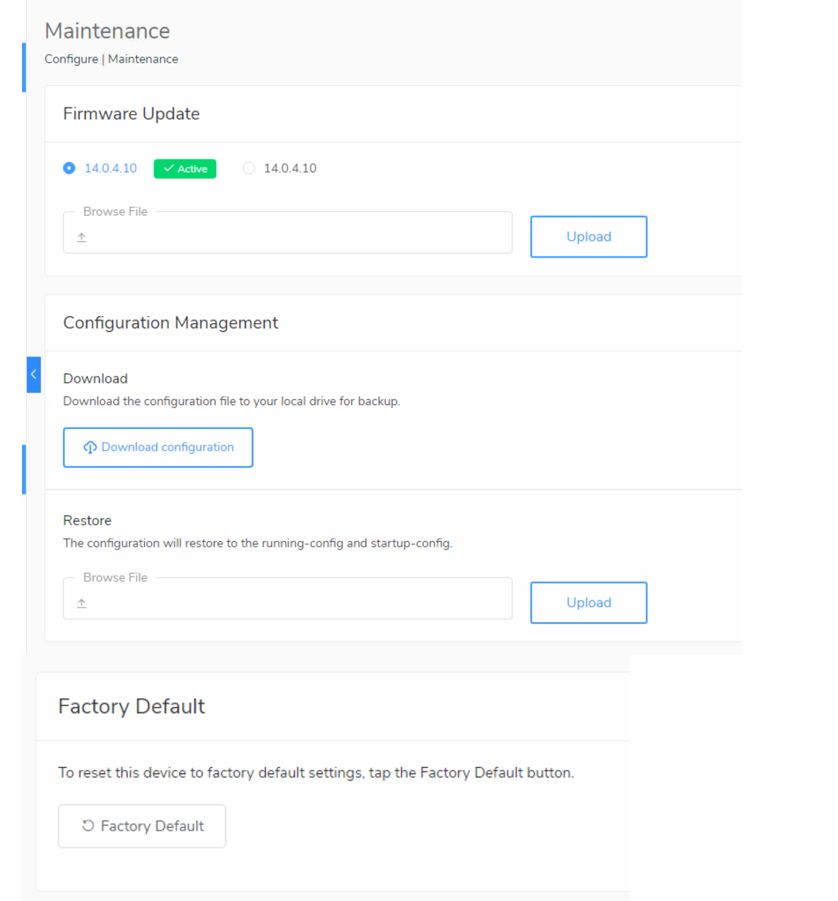Click the Configuration Management section header

(x=171, y=323)
